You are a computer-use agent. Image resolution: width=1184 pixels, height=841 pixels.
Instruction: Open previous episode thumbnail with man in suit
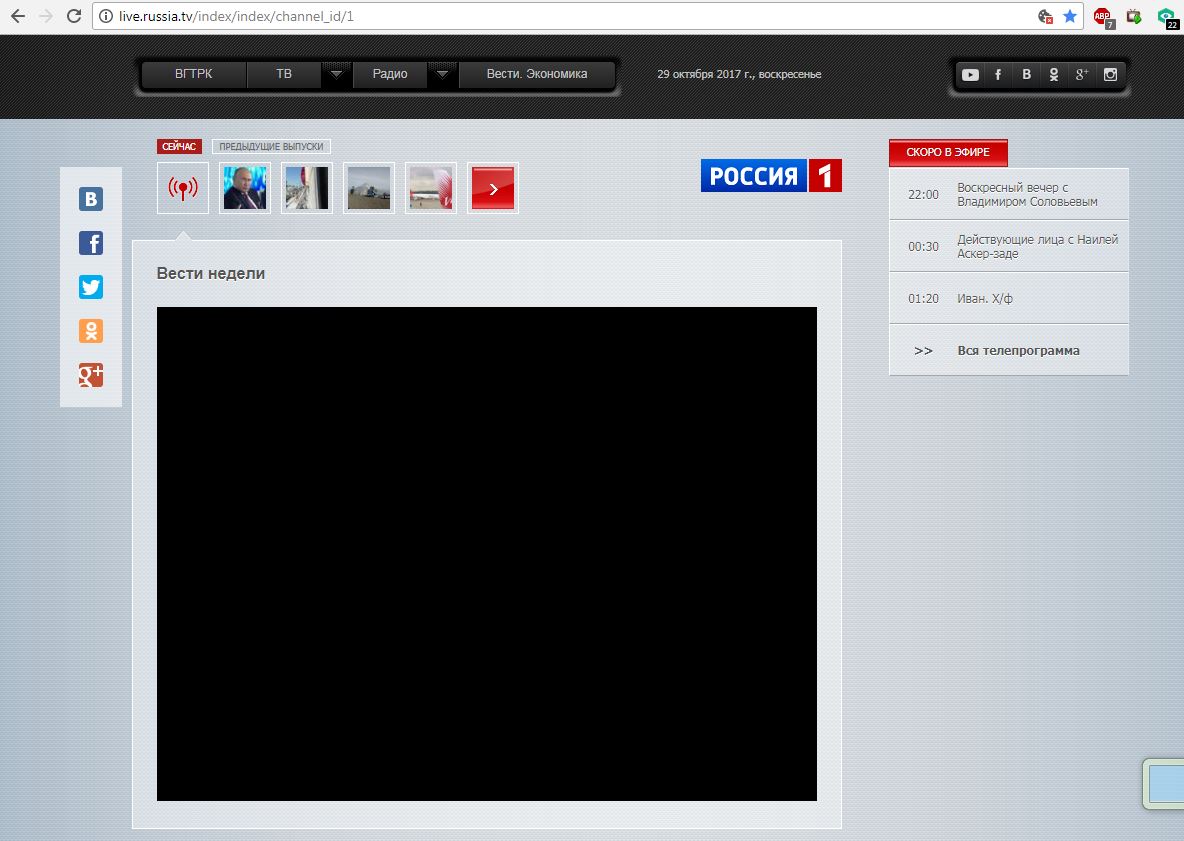coord(245,188)
